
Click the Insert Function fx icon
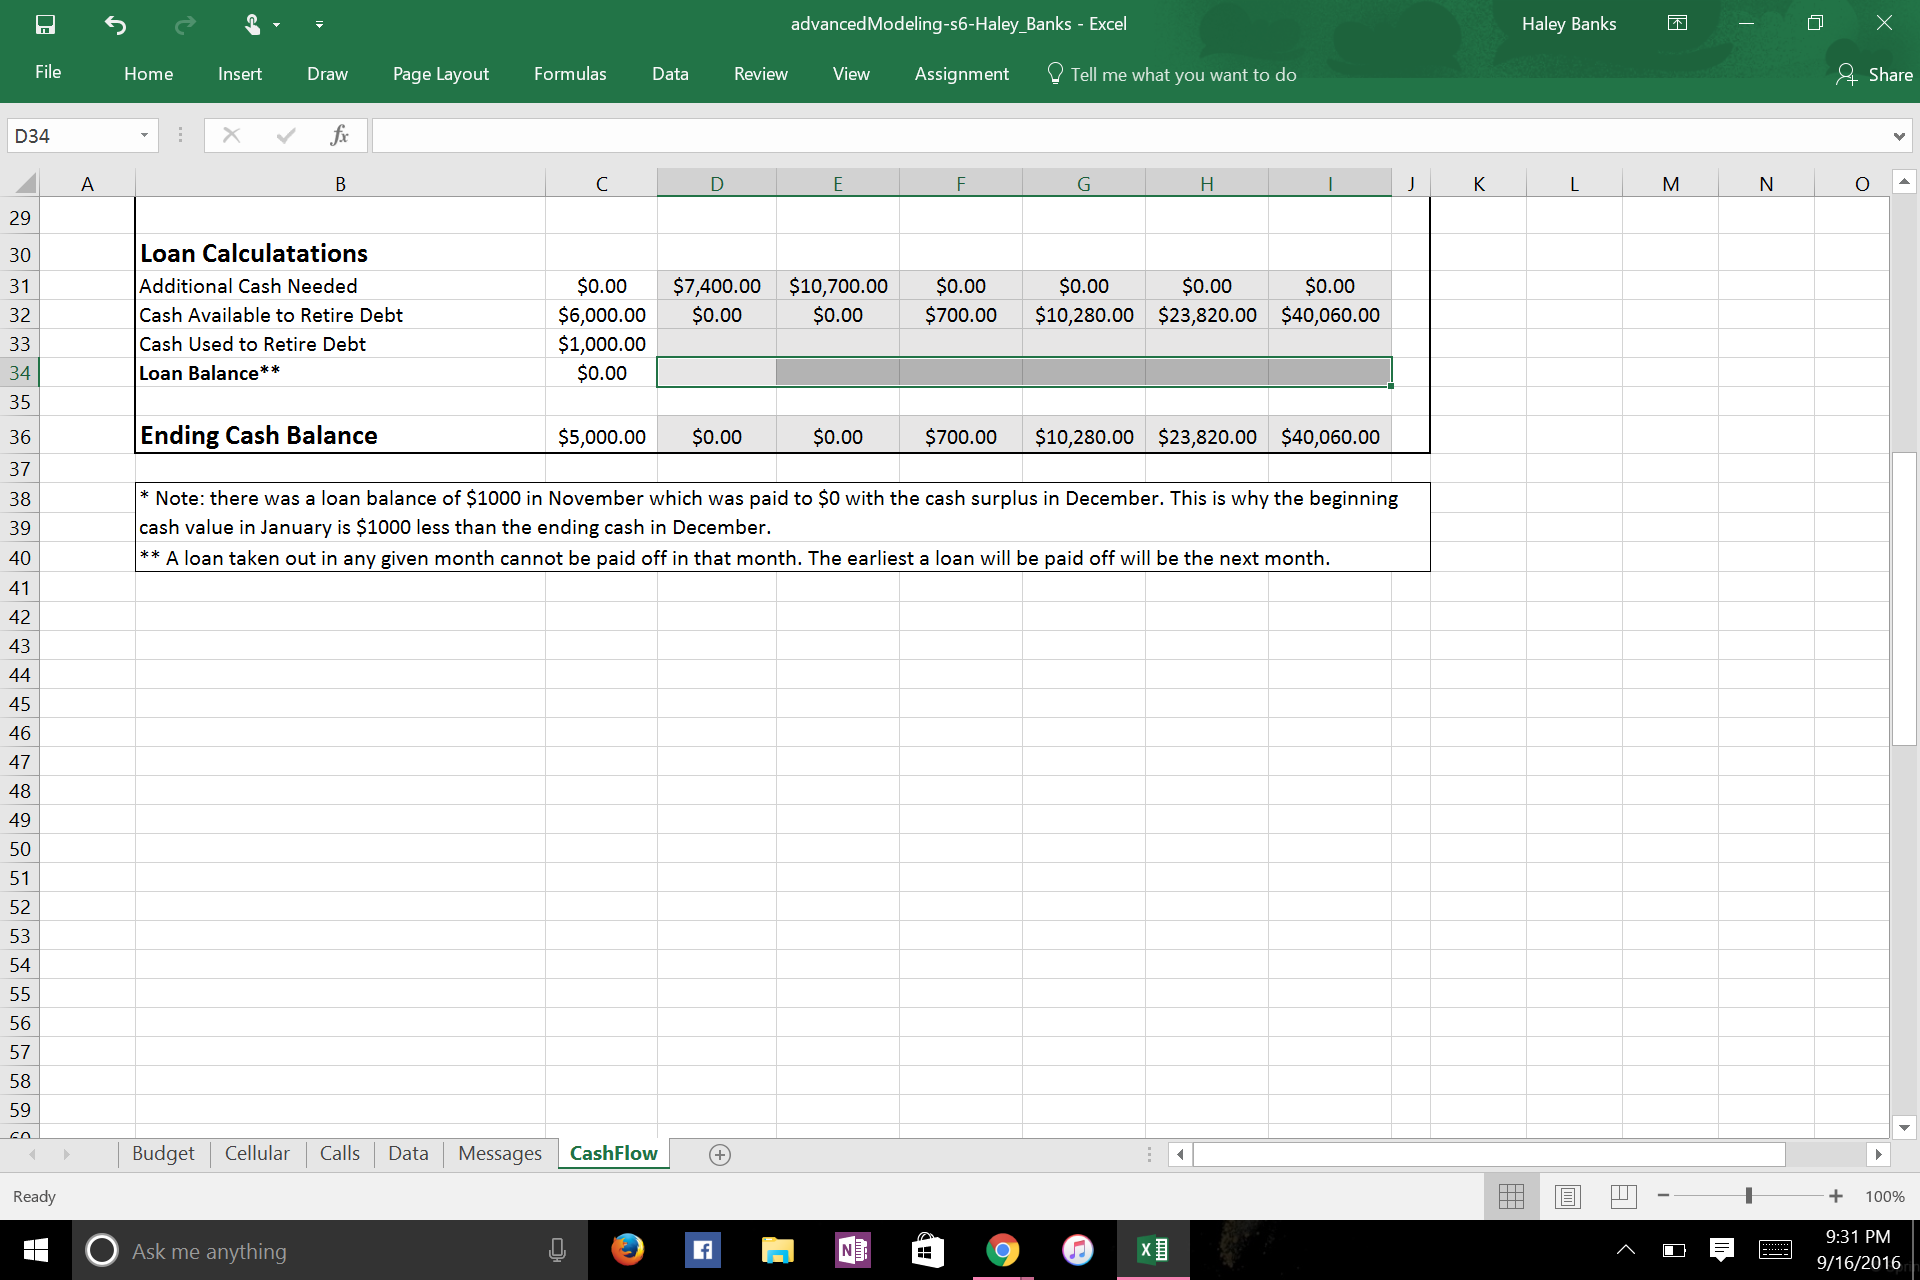(x=339, y=135)
